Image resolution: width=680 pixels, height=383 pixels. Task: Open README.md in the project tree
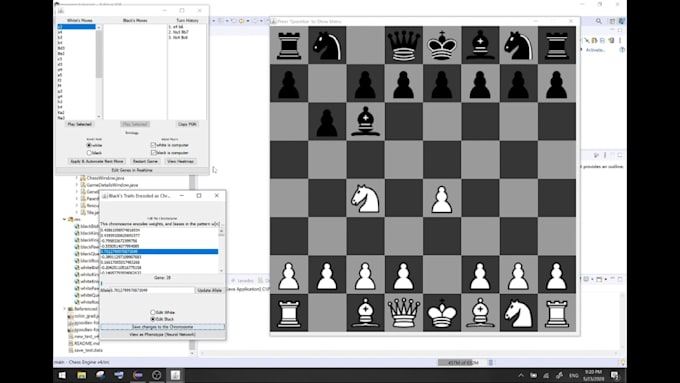[87, 343]
